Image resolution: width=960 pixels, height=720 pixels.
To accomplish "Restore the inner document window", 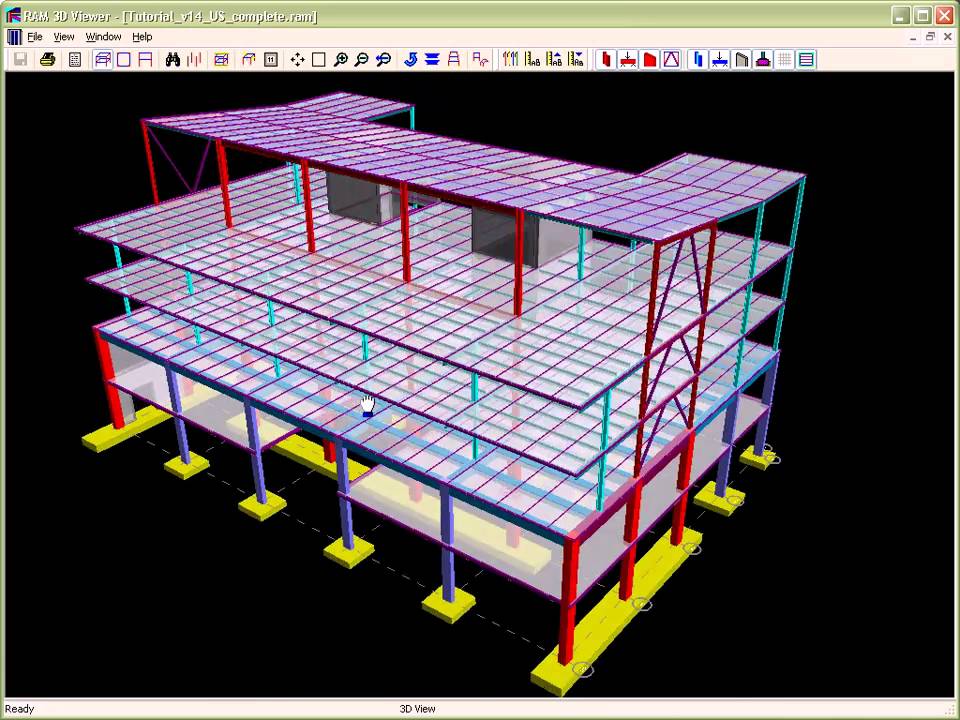I will pos(930,37).
